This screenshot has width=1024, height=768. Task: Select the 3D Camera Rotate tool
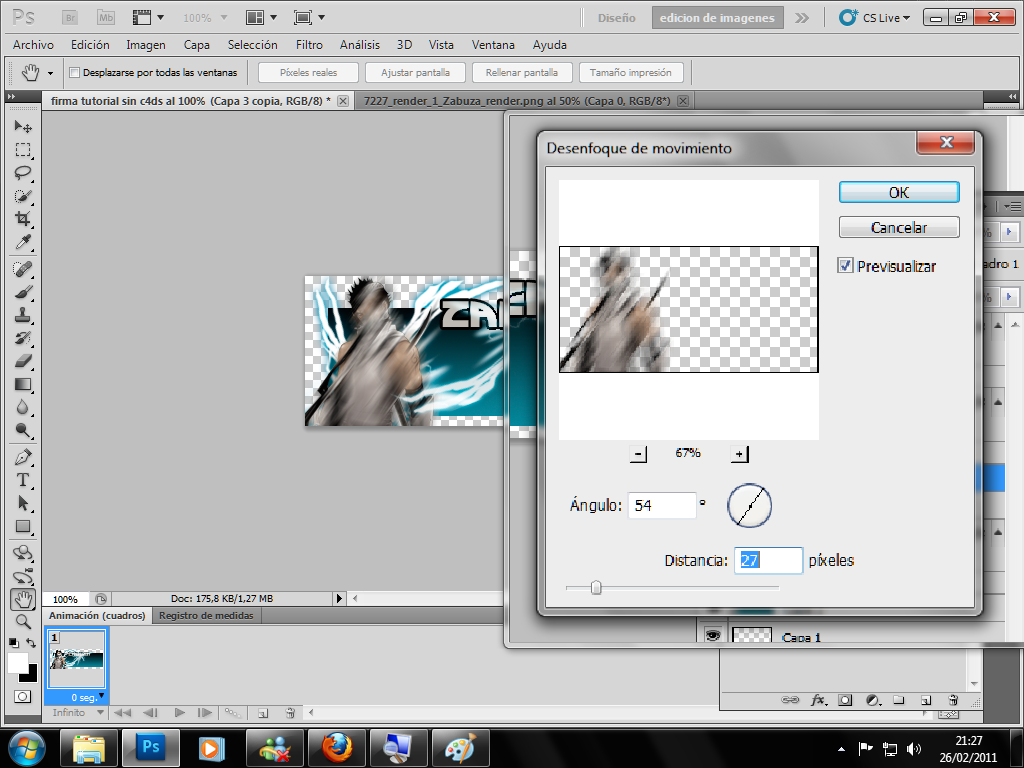click(x=23, y=576)
